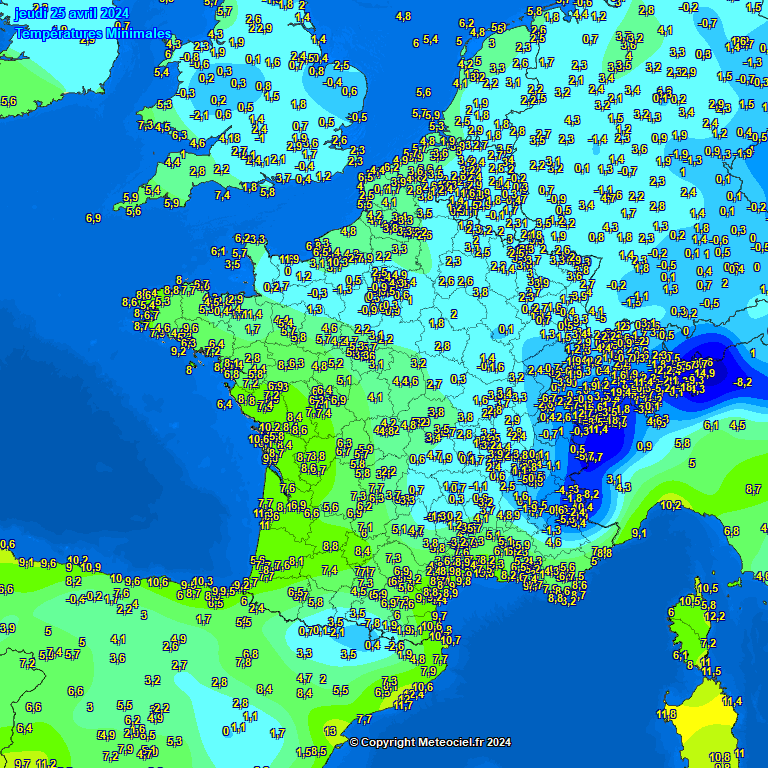The height and width of the screenshot is (768, 768).
Task: Click the 5,6 reading over southern Ireland
Action: [9, 101]
